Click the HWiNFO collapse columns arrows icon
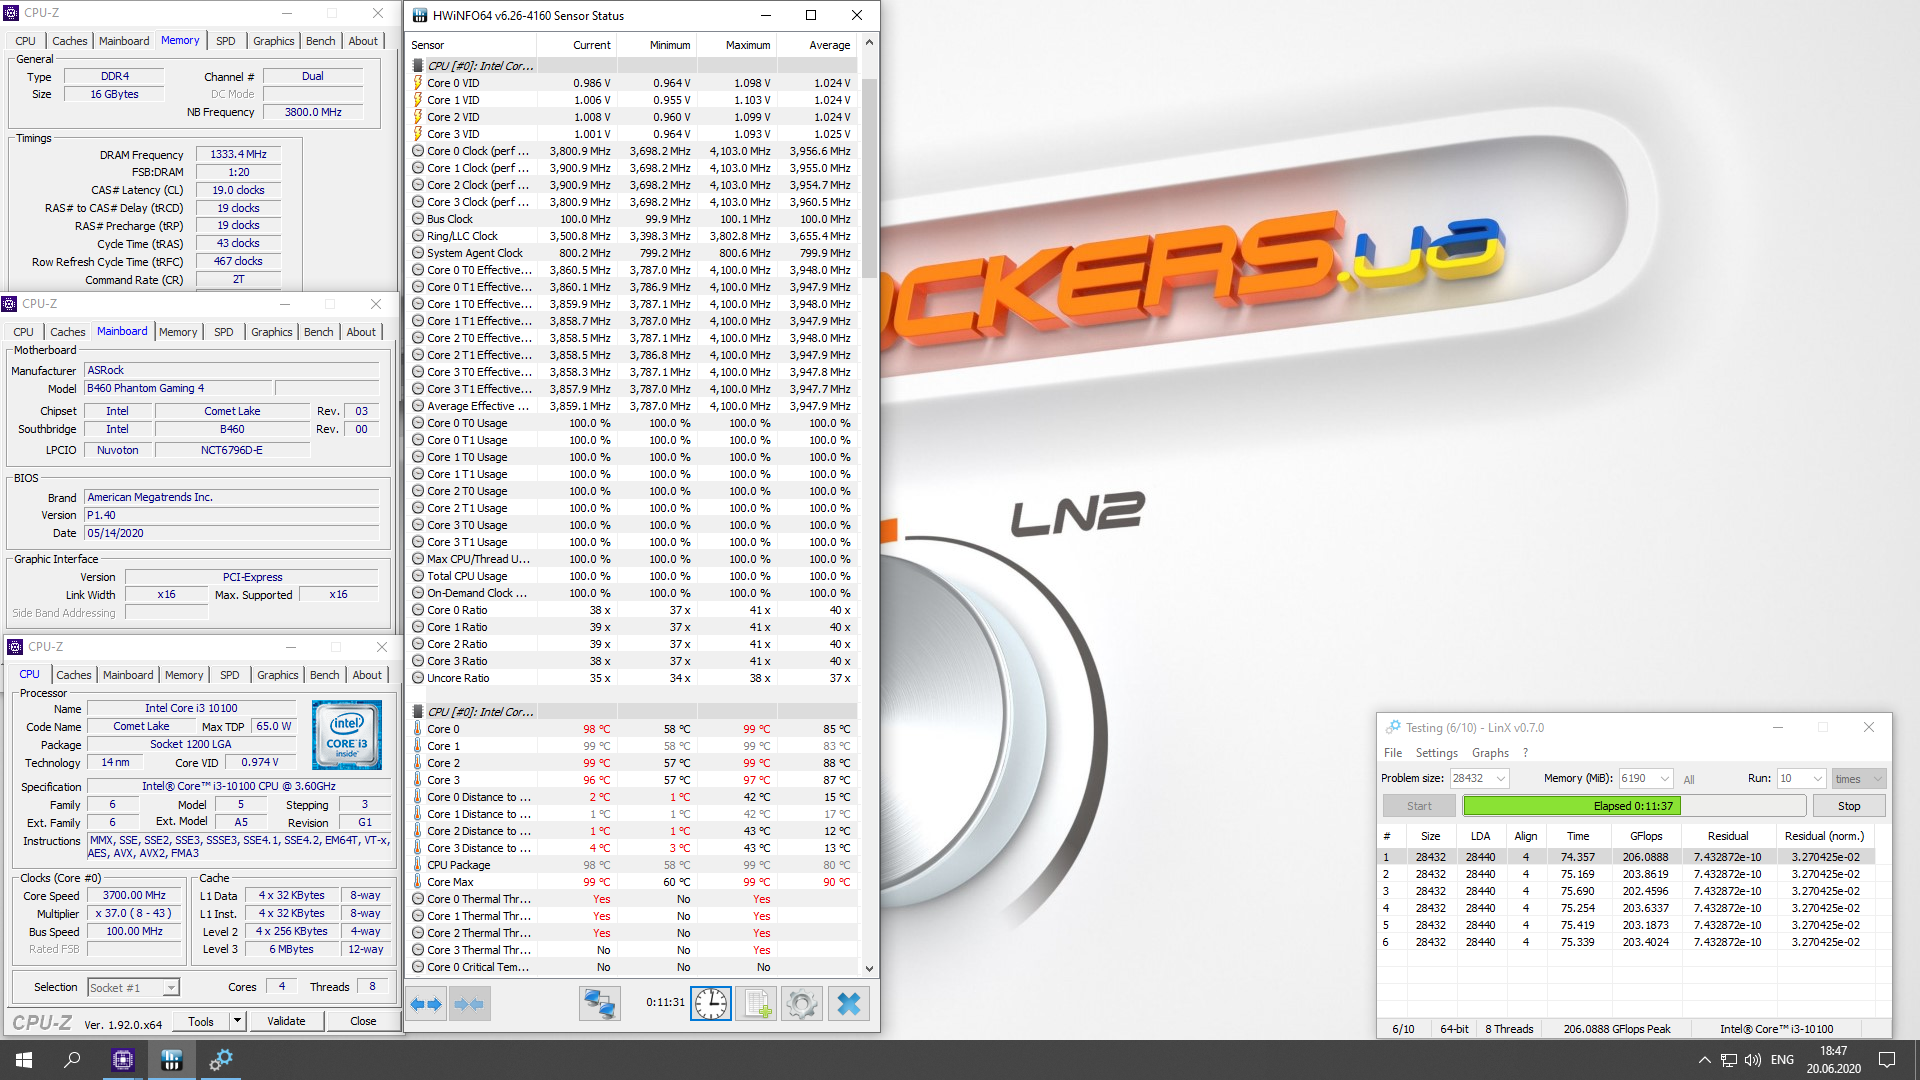Viewport: 1920px width, 1080px height. click(x=469, y=1004)
